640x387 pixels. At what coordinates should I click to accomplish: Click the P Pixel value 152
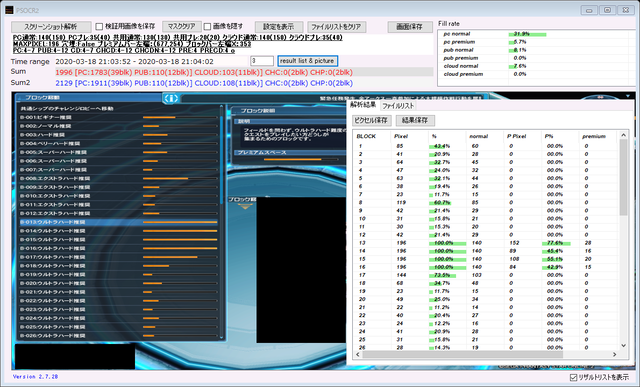514,243
